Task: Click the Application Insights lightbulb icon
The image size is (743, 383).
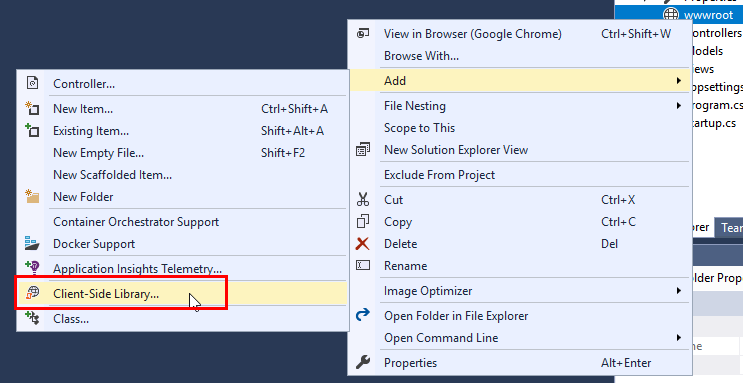Action: pyautogui.click(x=32, y=268)
